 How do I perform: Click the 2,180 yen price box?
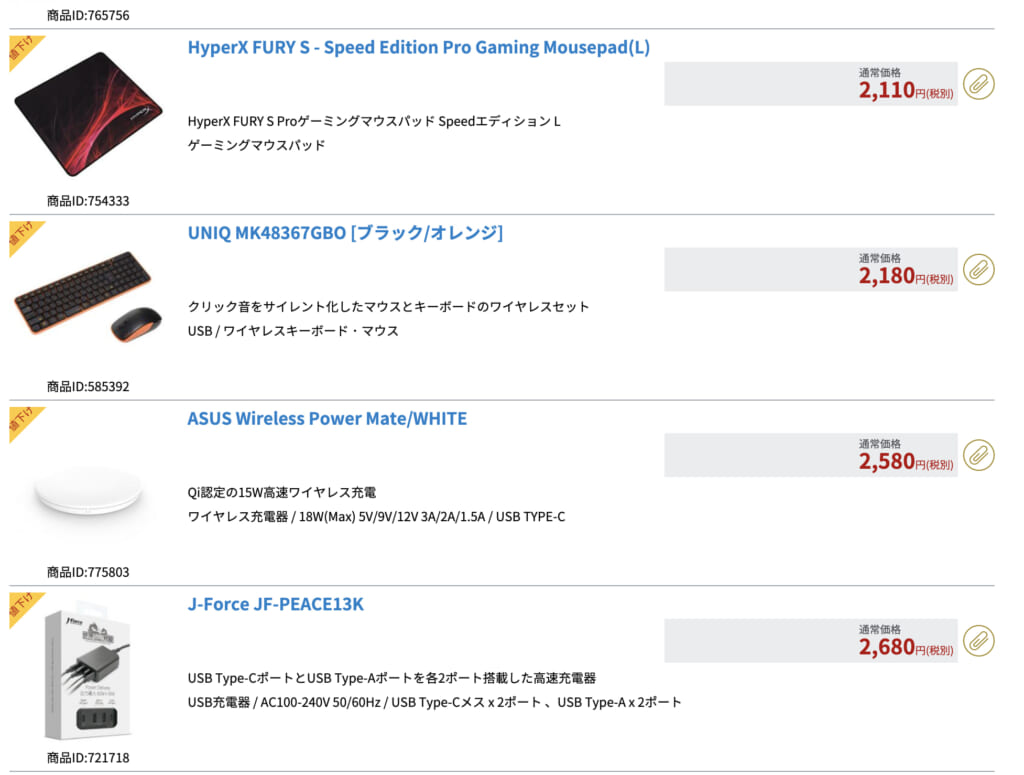tap(810, 269)
